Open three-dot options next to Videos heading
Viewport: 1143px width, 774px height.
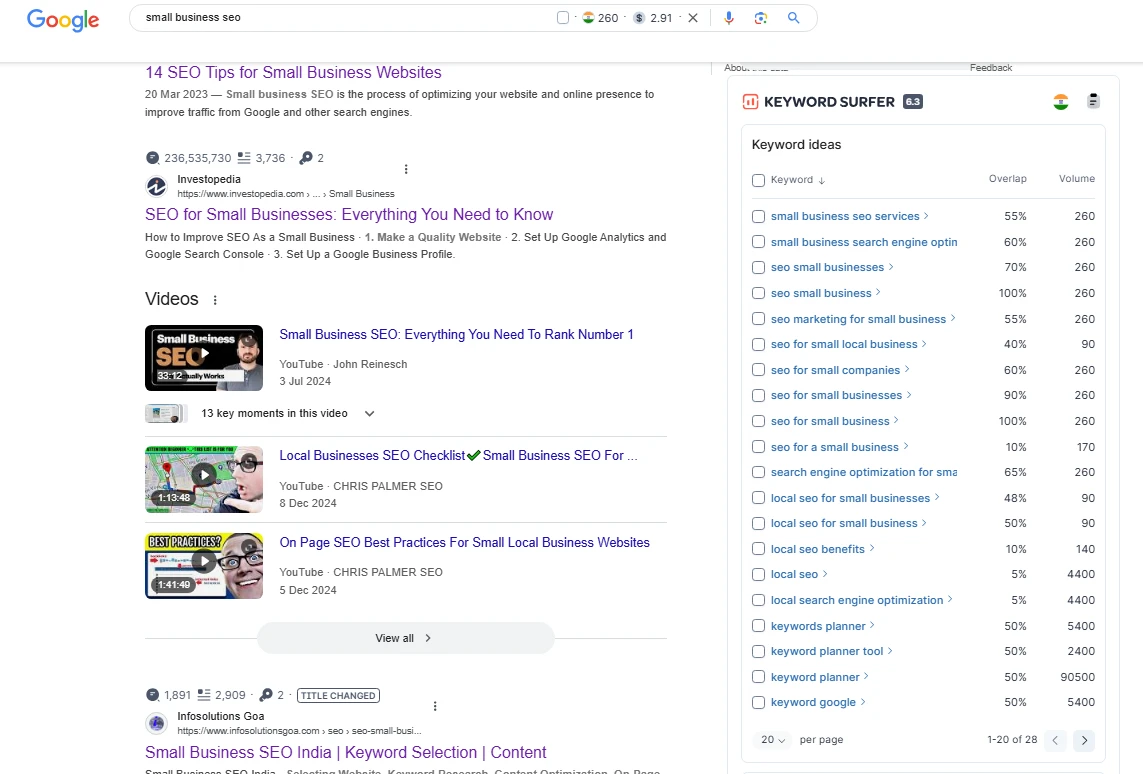click(215, 300)
